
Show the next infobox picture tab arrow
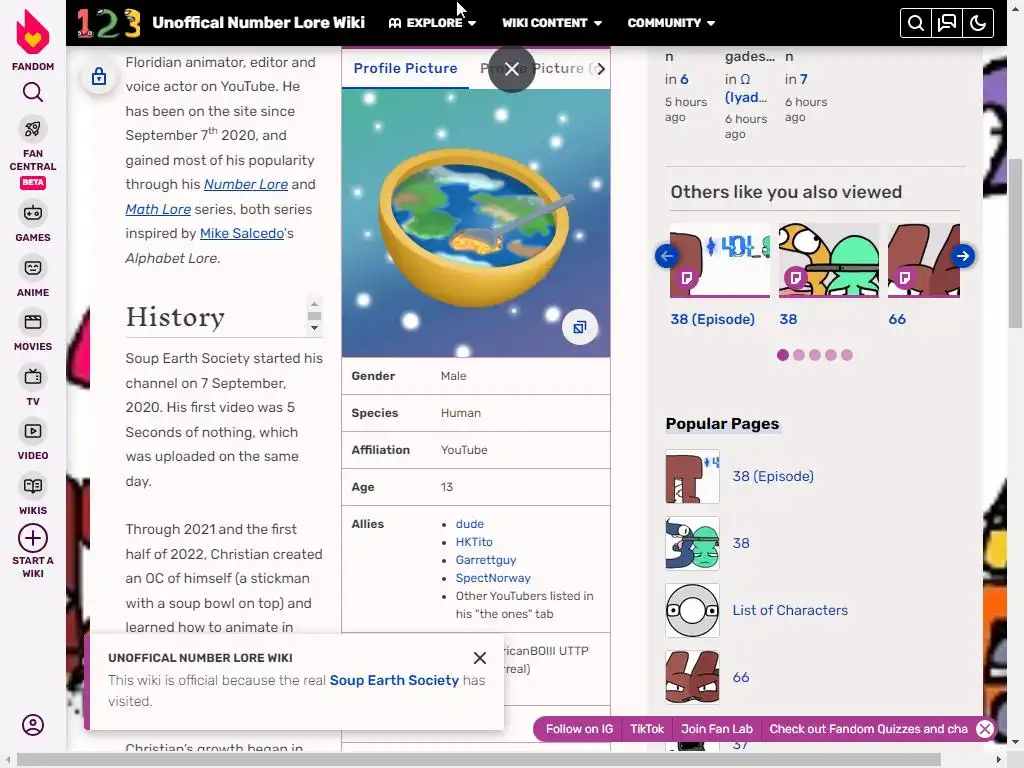601,69
